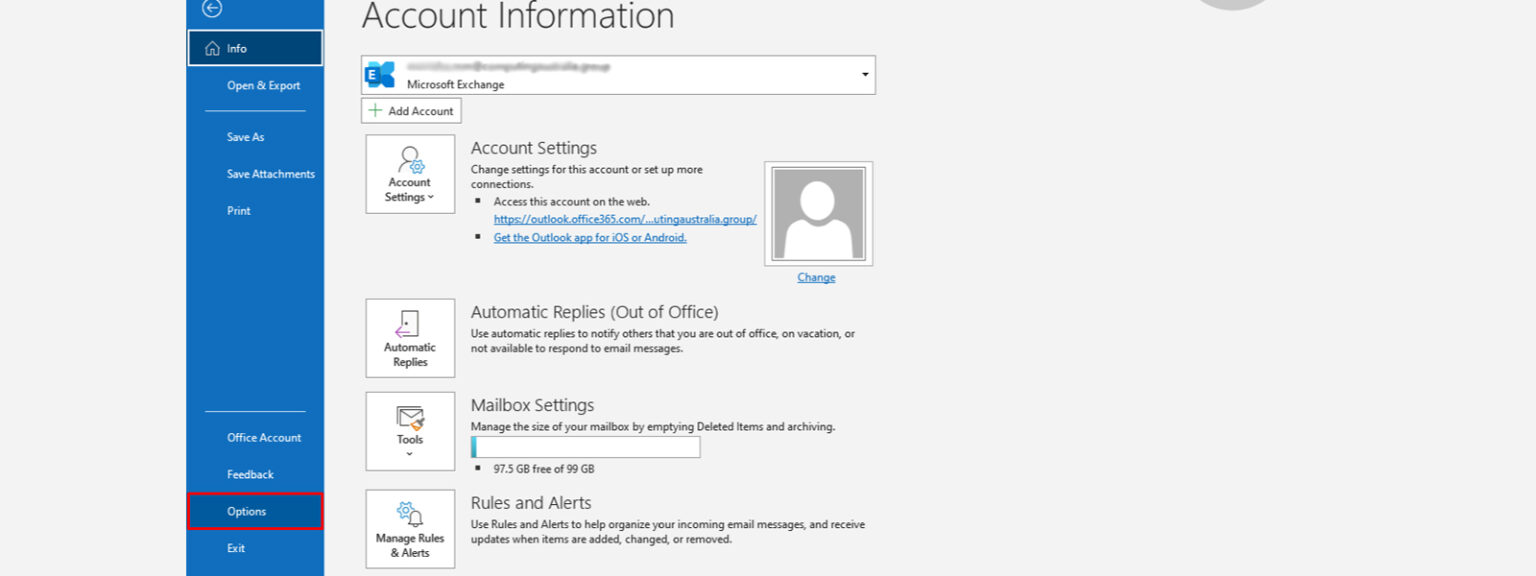Click the Change photo link

pyautogui.click(x=816, y=278)
